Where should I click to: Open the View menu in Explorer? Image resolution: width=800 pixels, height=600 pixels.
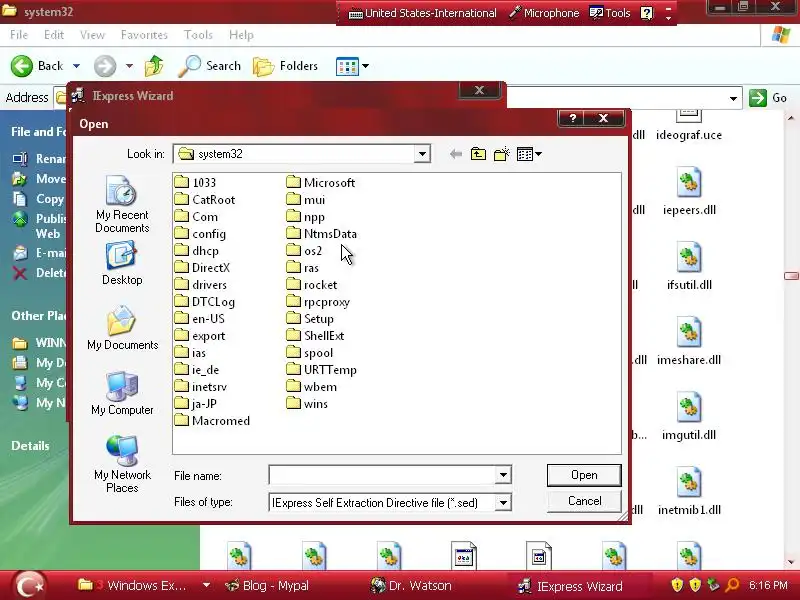[92, 35]
